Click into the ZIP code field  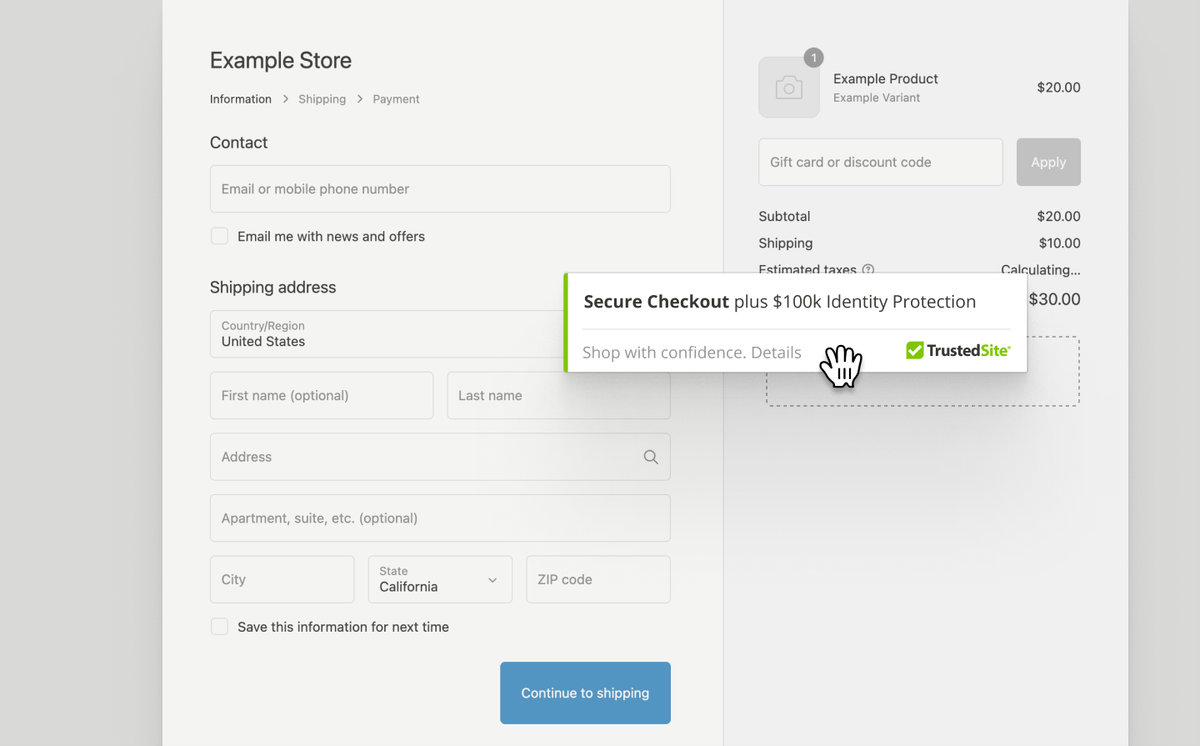click(x=598, y=580)
